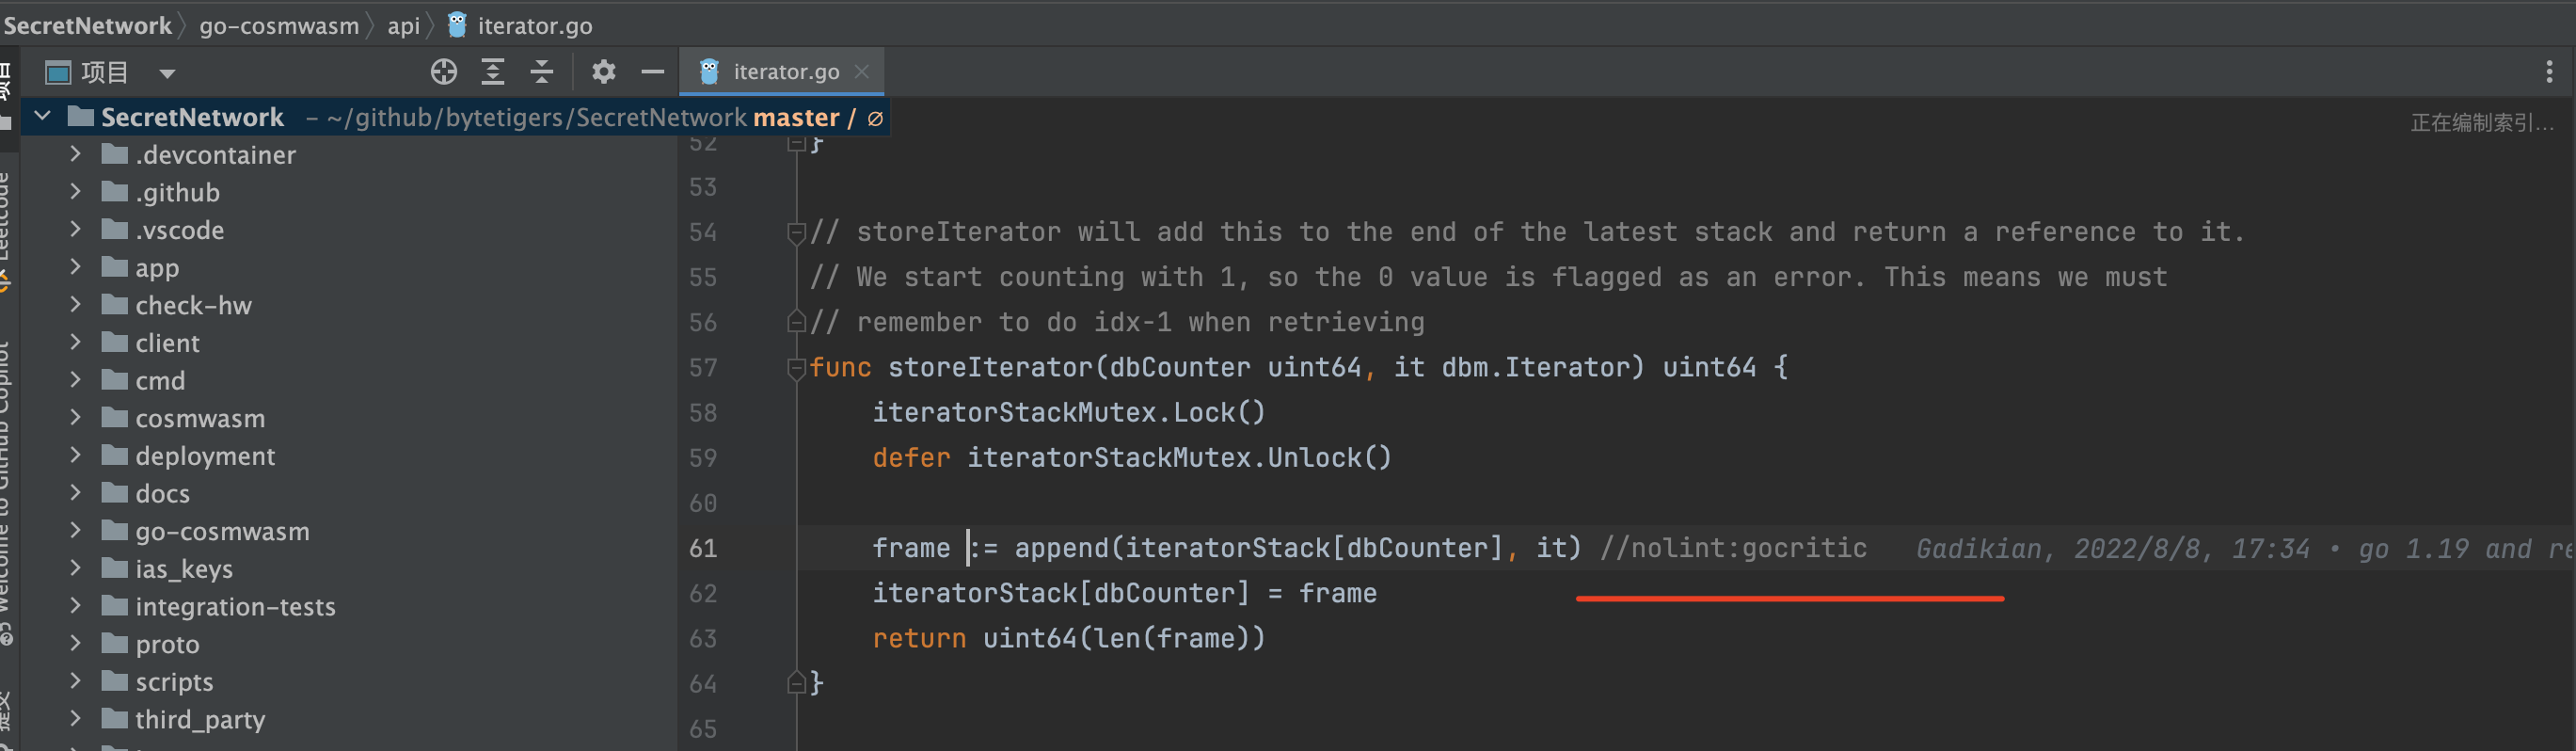Open editor tab options three-dot menu

[x=2549, y=72]
